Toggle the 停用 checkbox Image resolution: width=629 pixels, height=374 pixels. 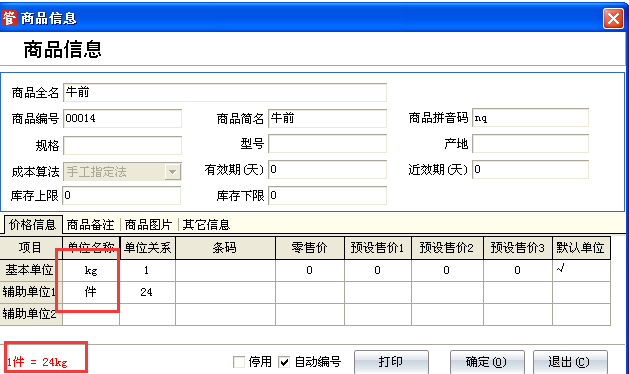(239, 362)
